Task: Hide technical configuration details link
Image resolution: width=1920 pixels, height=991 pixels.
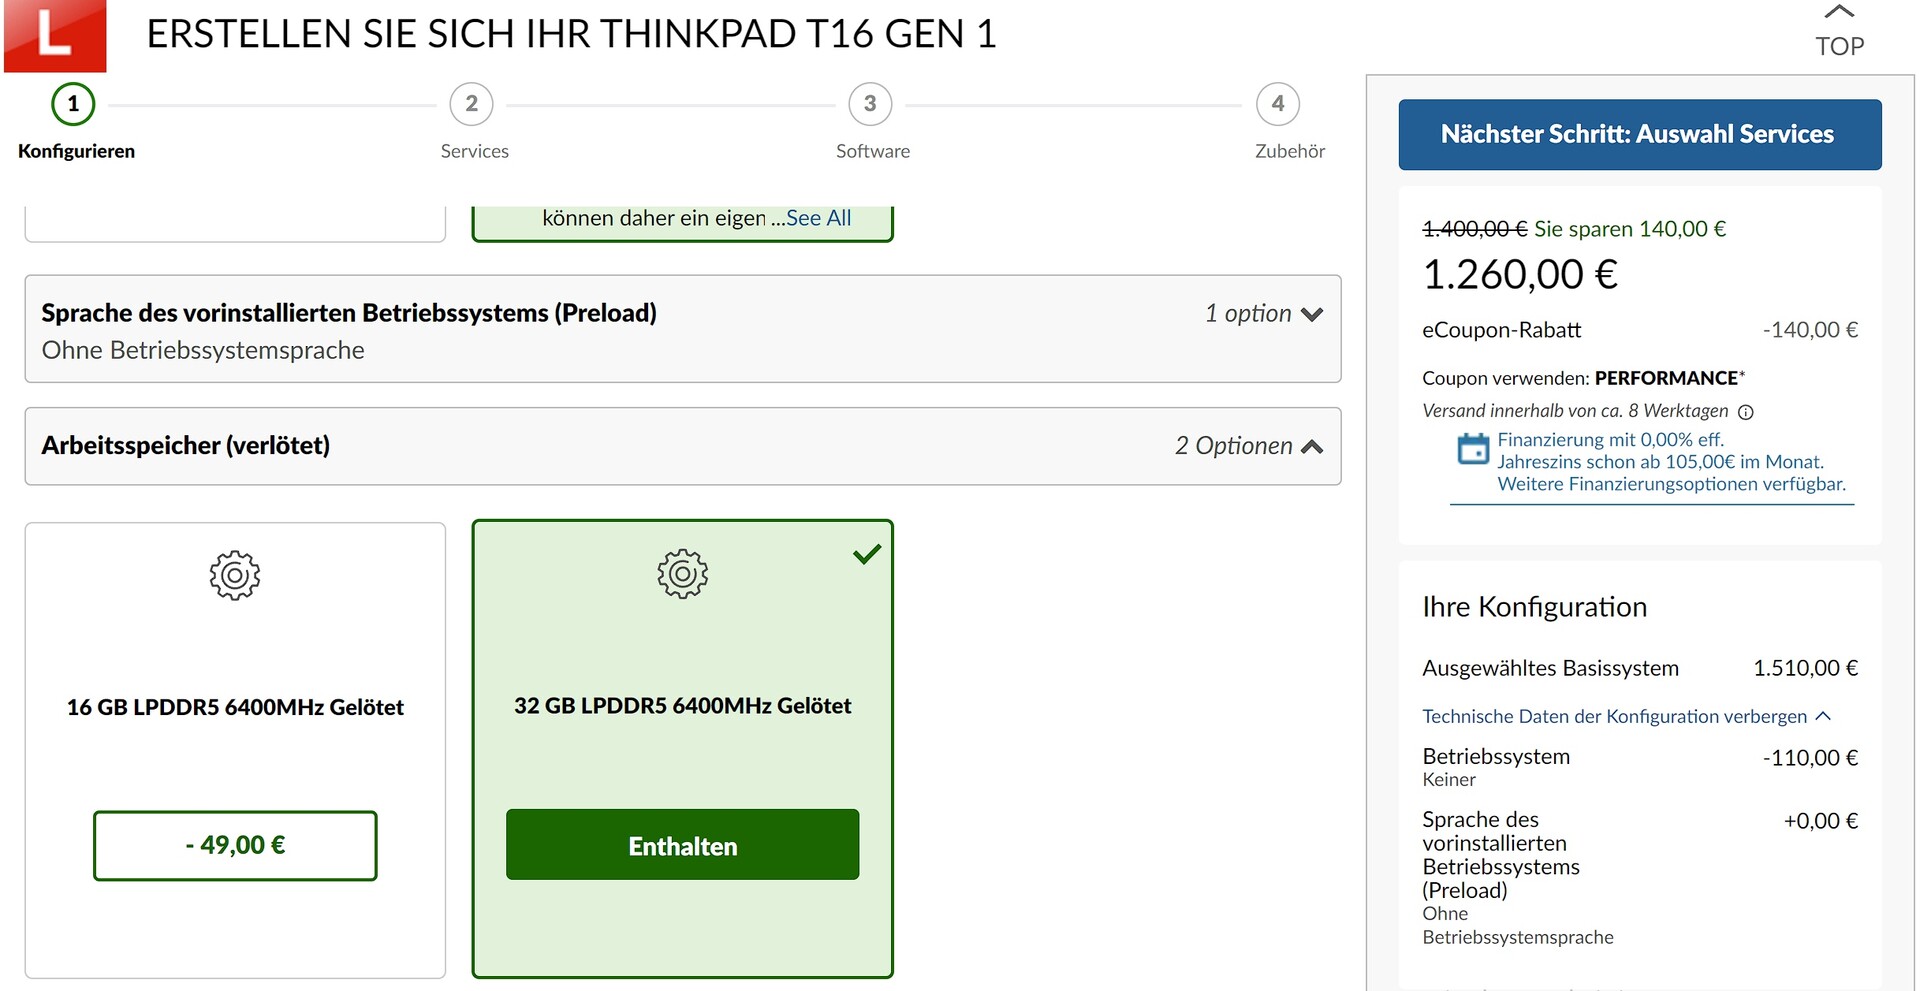Action: point(1626,716)
